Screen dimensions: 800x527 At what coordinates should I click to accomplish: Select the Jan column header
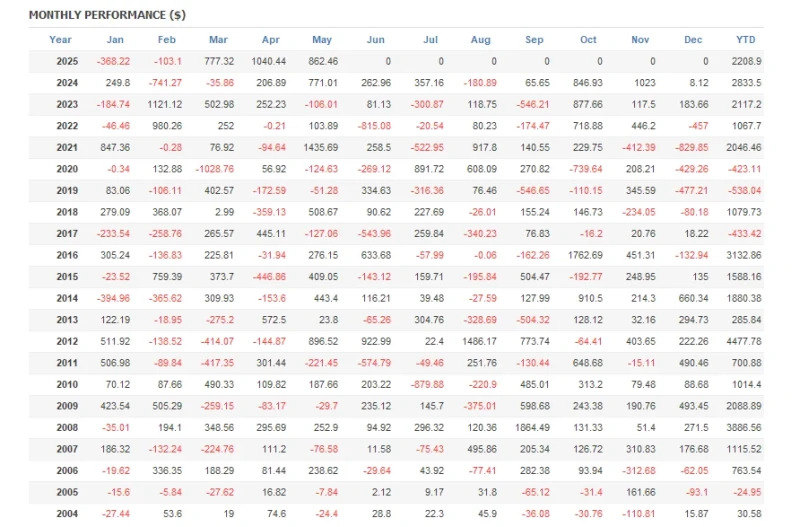pos(115,40)
